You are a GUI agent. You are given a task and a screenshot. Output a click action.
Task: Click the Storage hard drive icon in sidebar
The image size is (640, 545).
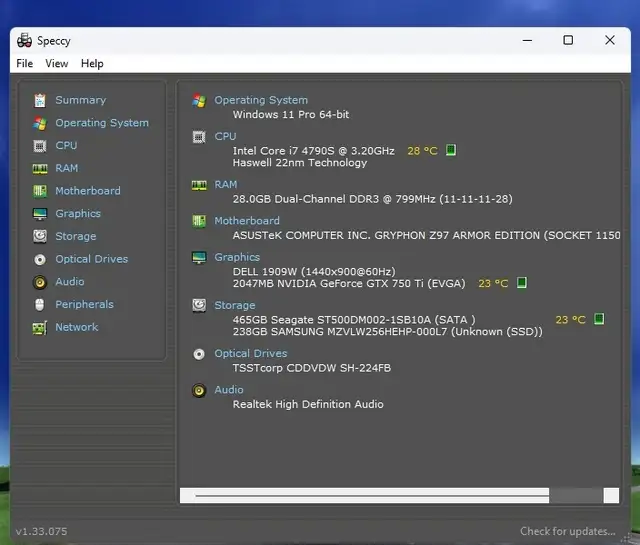[40, 236]
